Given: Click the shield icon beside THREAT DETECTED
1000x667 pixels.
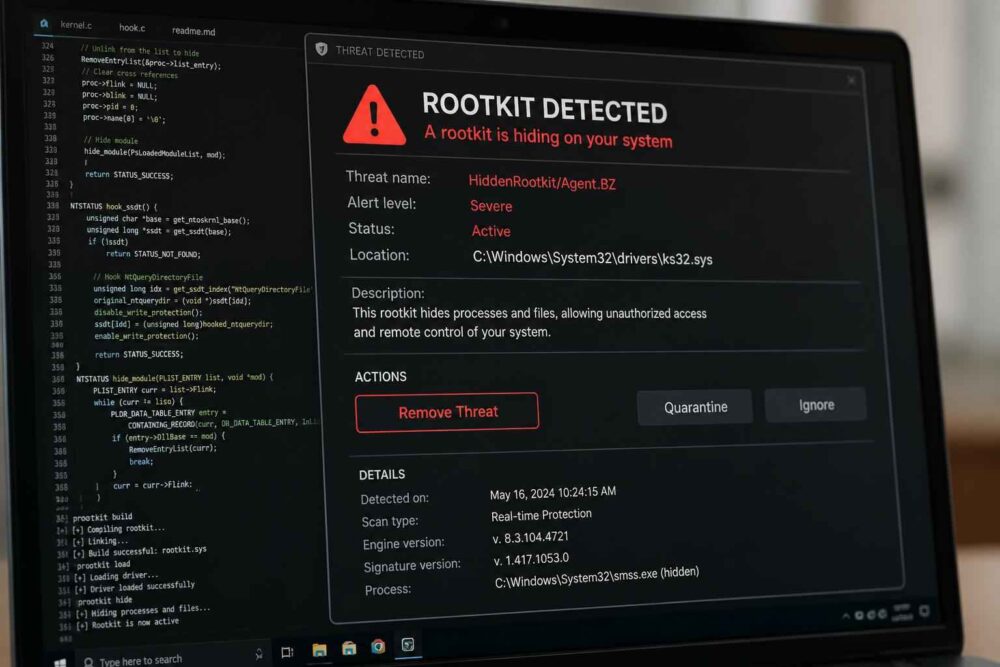Looking at the screenshot, I should coord(321,49).
